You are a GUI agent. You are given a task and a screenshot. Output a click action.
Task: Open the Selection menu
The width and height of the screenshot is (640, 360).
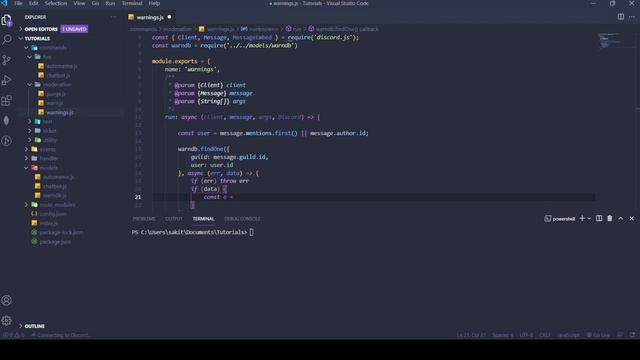(56, 3)
